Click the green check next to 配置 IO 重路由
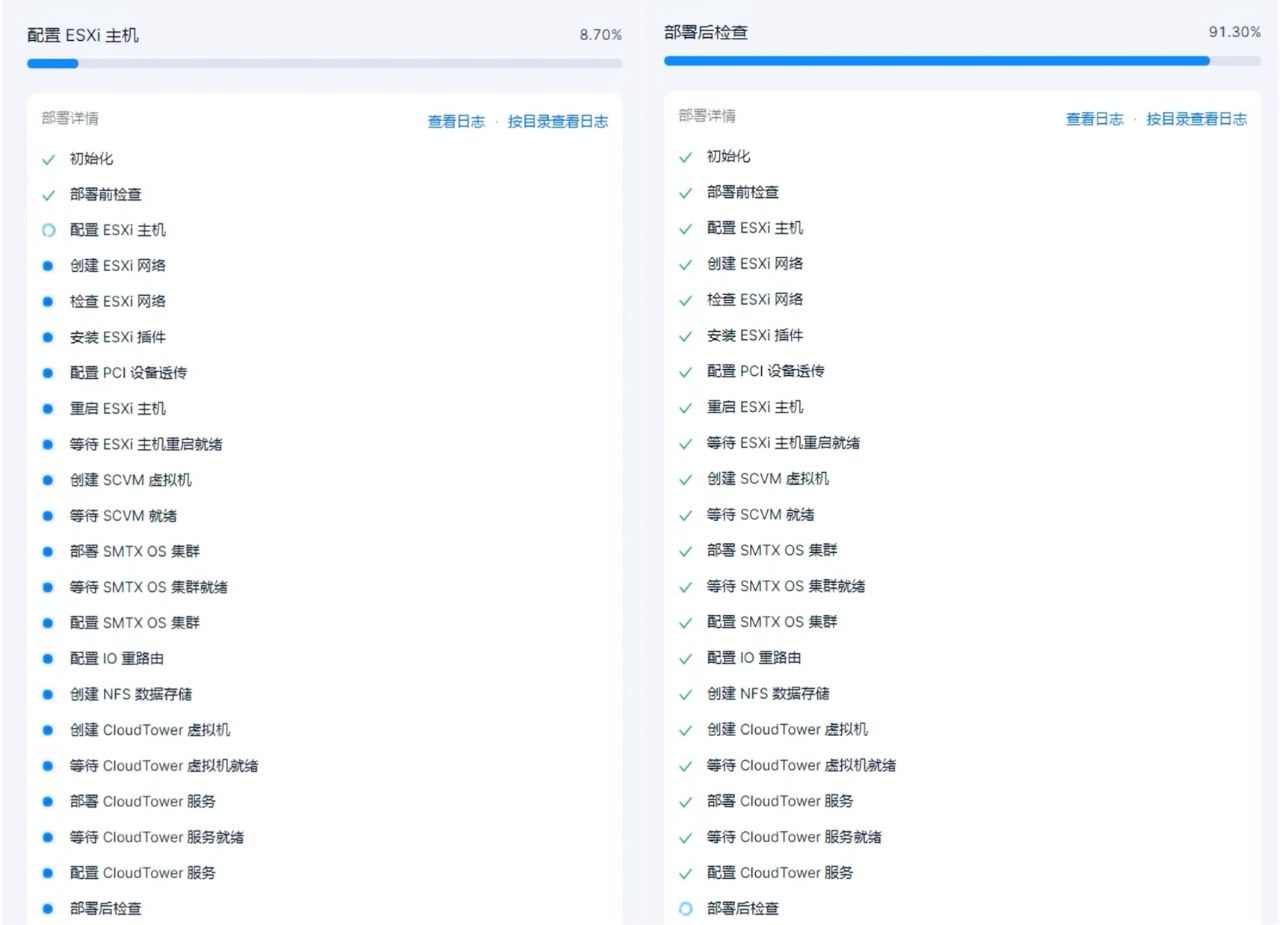Screen dimensions: 1280x925 click(x=685, y=658)
